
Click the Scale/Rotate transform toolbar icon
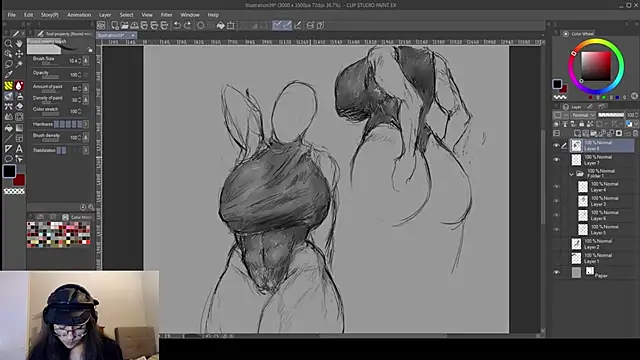231,25
